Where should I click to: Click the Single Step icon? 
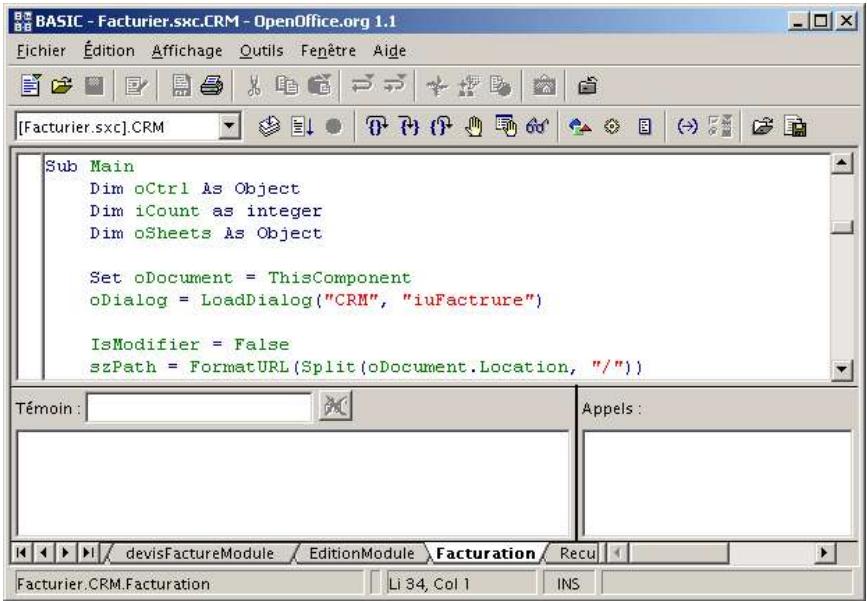(x=409, y=127)
